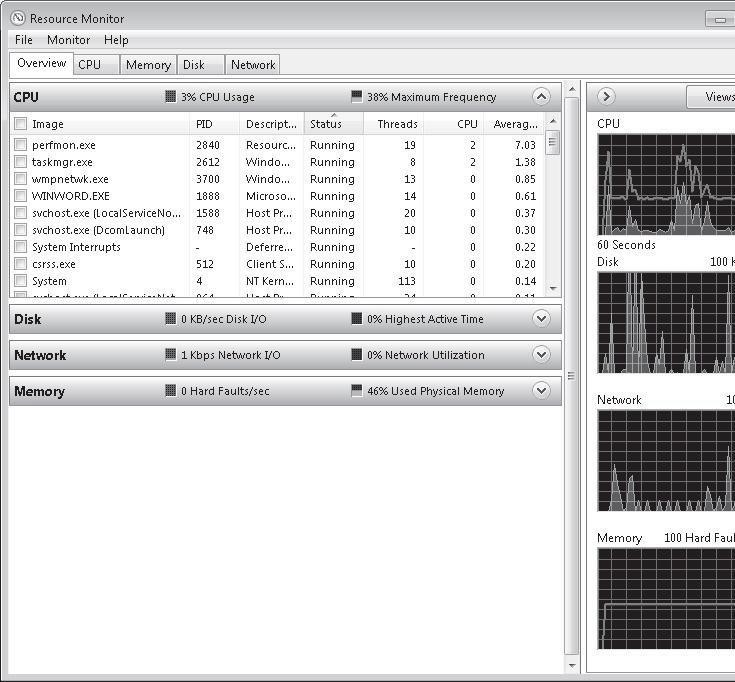Screen dimensions: 735x682
Task: Select the taskmgr.exe process row
Action: coord(62,162)
